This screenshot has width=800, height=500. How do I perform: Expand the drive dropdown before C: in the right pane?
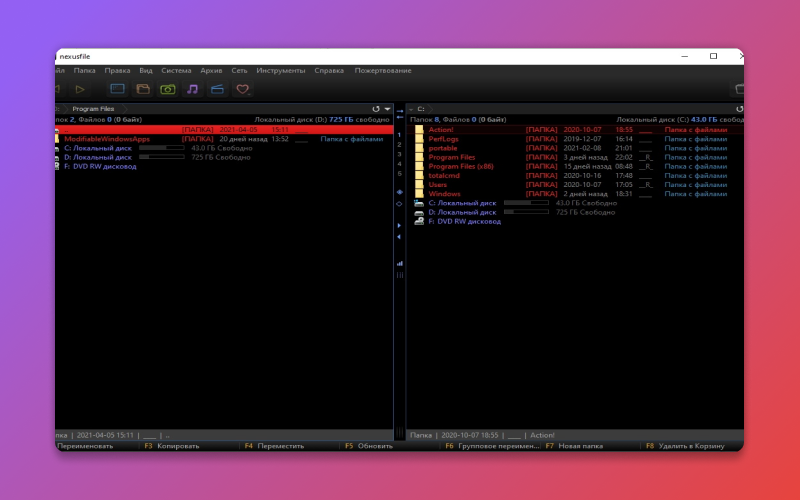pos(411,109)
